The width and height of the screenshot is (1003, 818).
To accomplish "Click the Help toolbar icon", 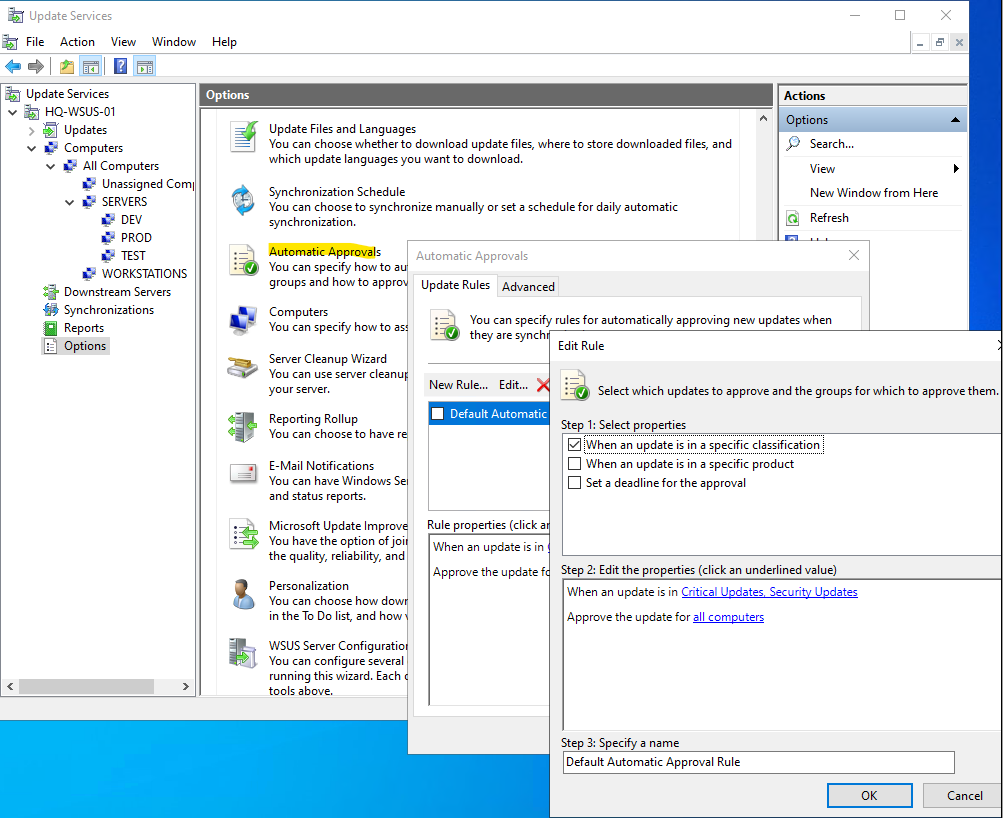I will tap(120, 67).
